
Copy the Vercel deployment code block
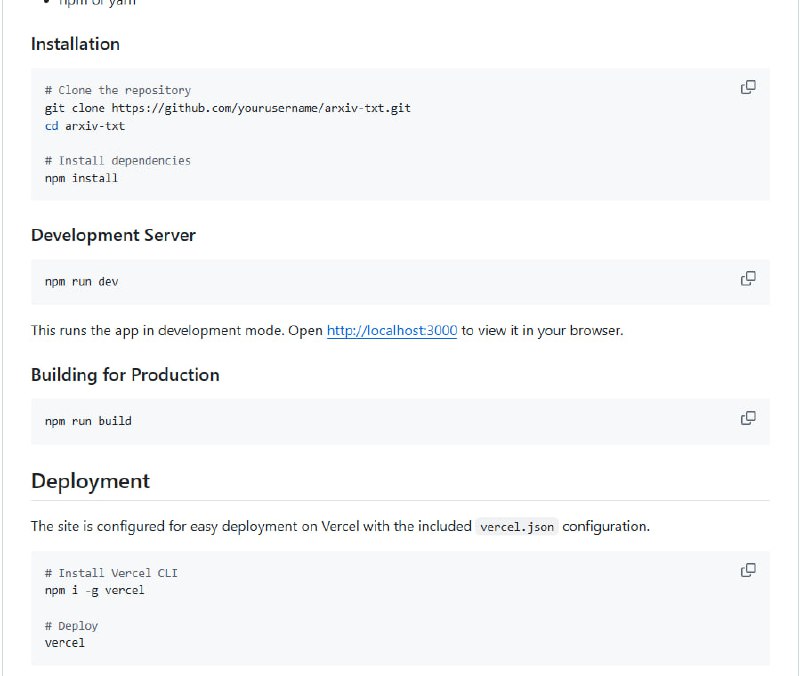point(747,570)
